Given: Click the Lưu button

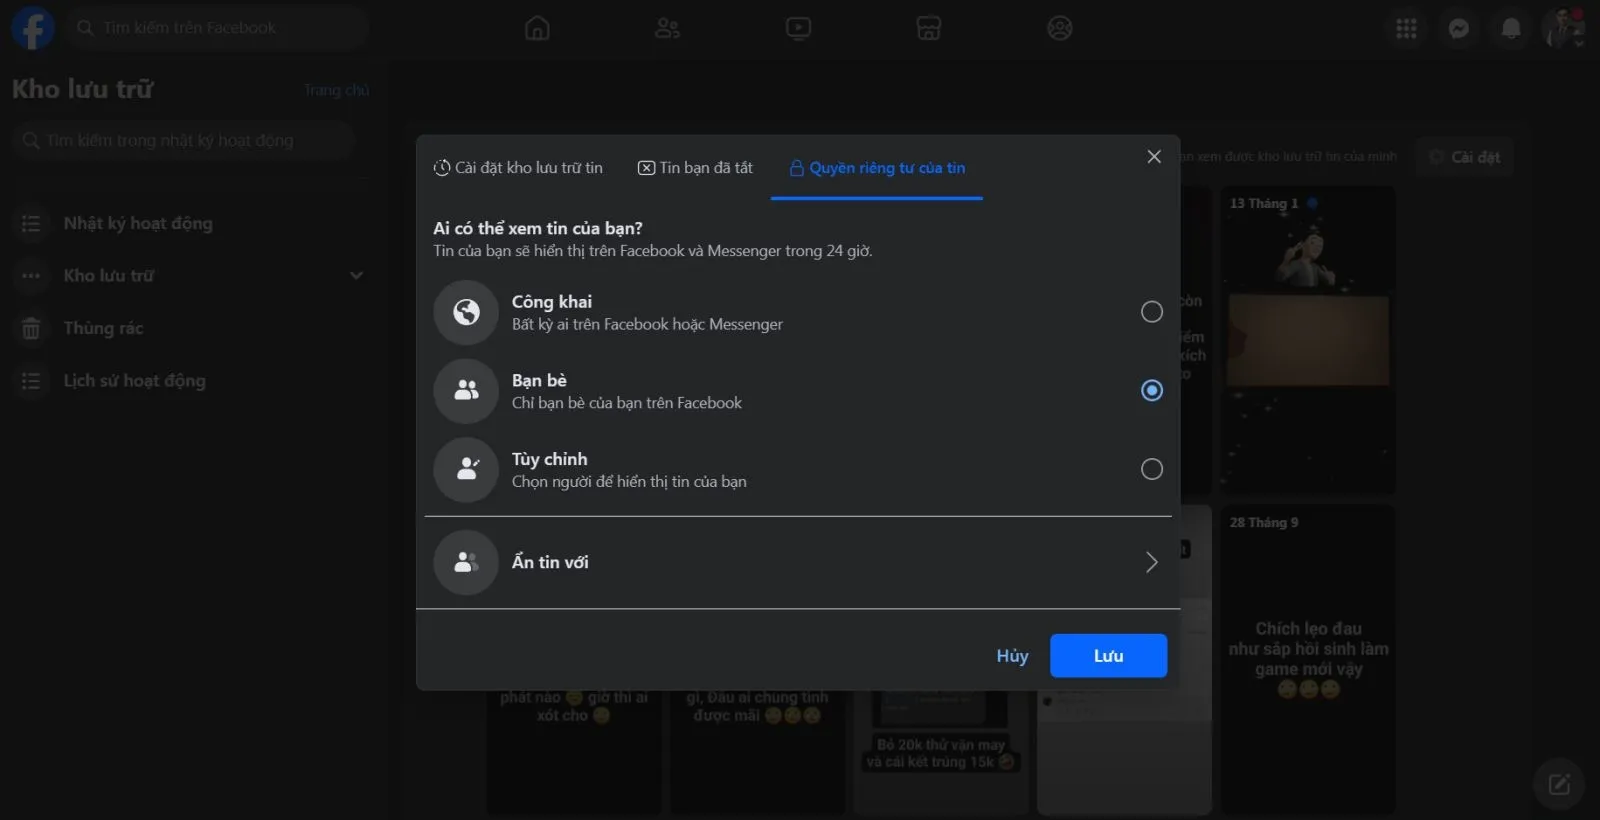Looking at the screenshot, I should 1108,656.
